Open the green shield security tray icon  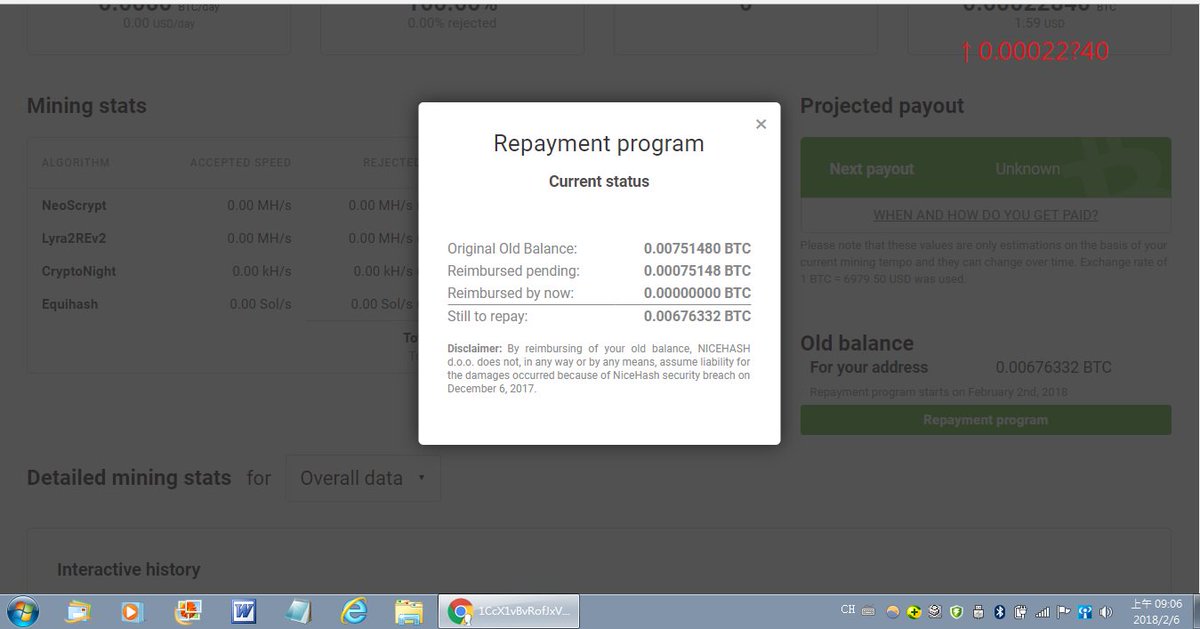(x=956, y=612)
